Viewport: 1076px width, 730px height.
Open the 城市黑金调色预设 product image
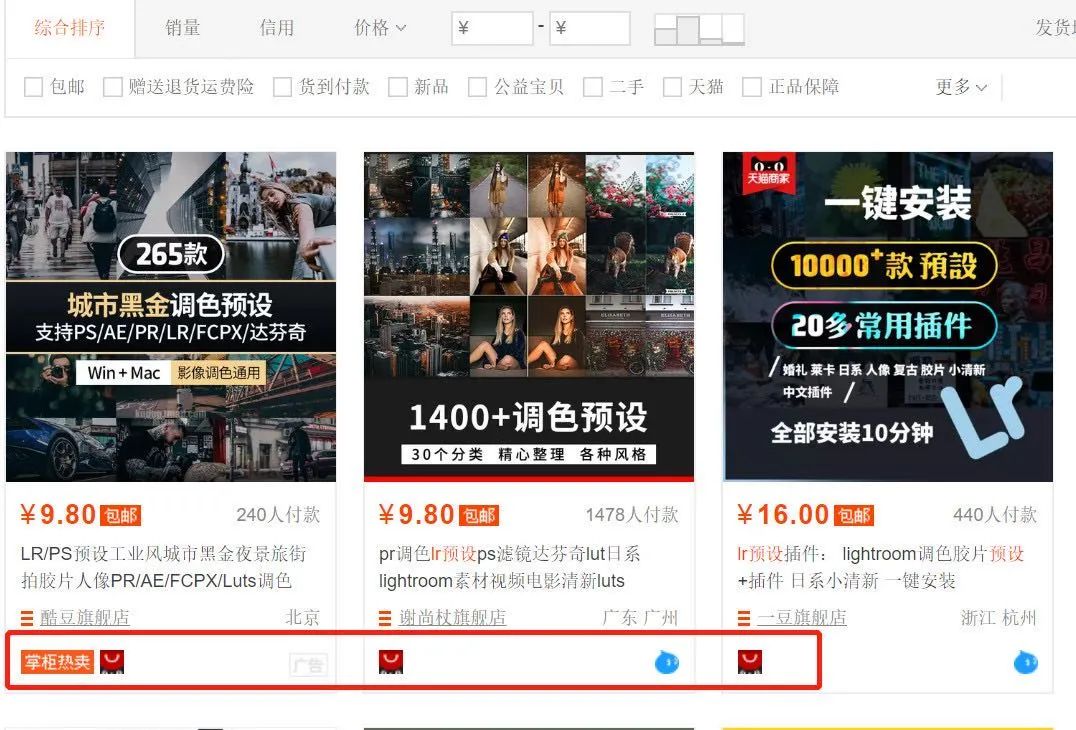click(x=171, y=317)
